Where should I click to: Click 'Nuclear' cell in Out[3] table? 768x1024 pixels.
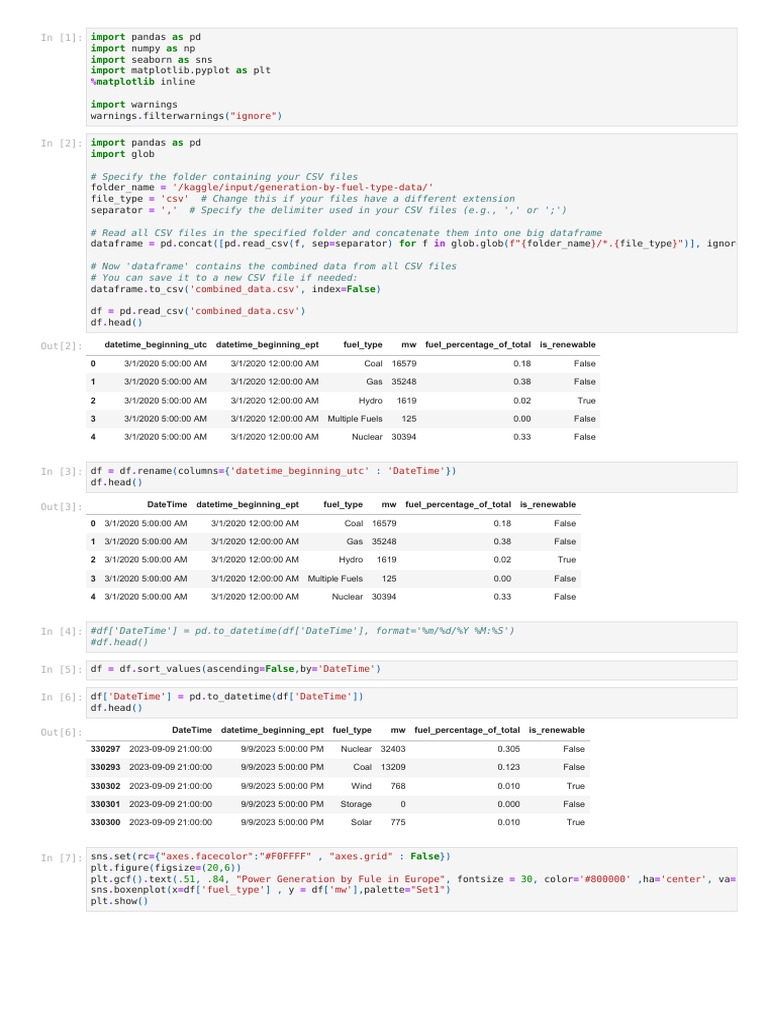coord(347,597)
